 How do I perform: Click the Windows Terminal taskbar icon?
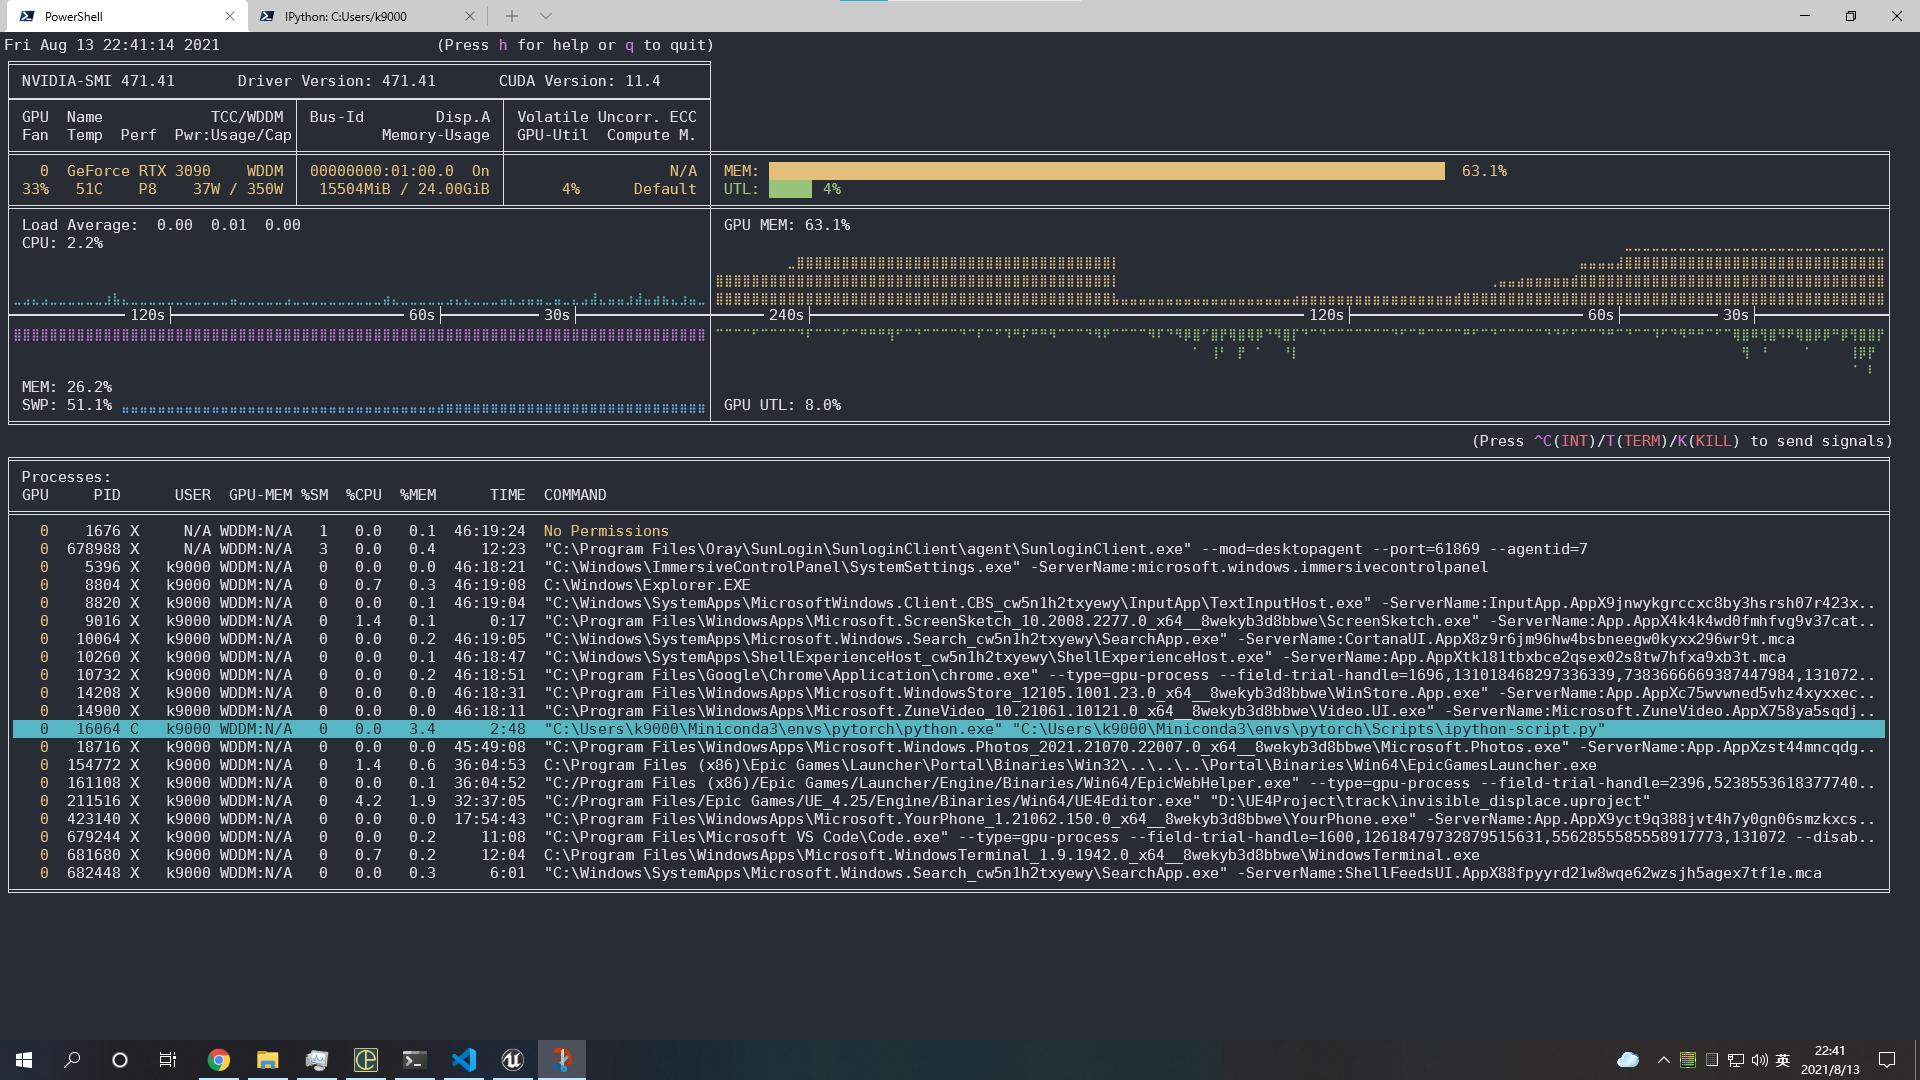(414, 1060)
